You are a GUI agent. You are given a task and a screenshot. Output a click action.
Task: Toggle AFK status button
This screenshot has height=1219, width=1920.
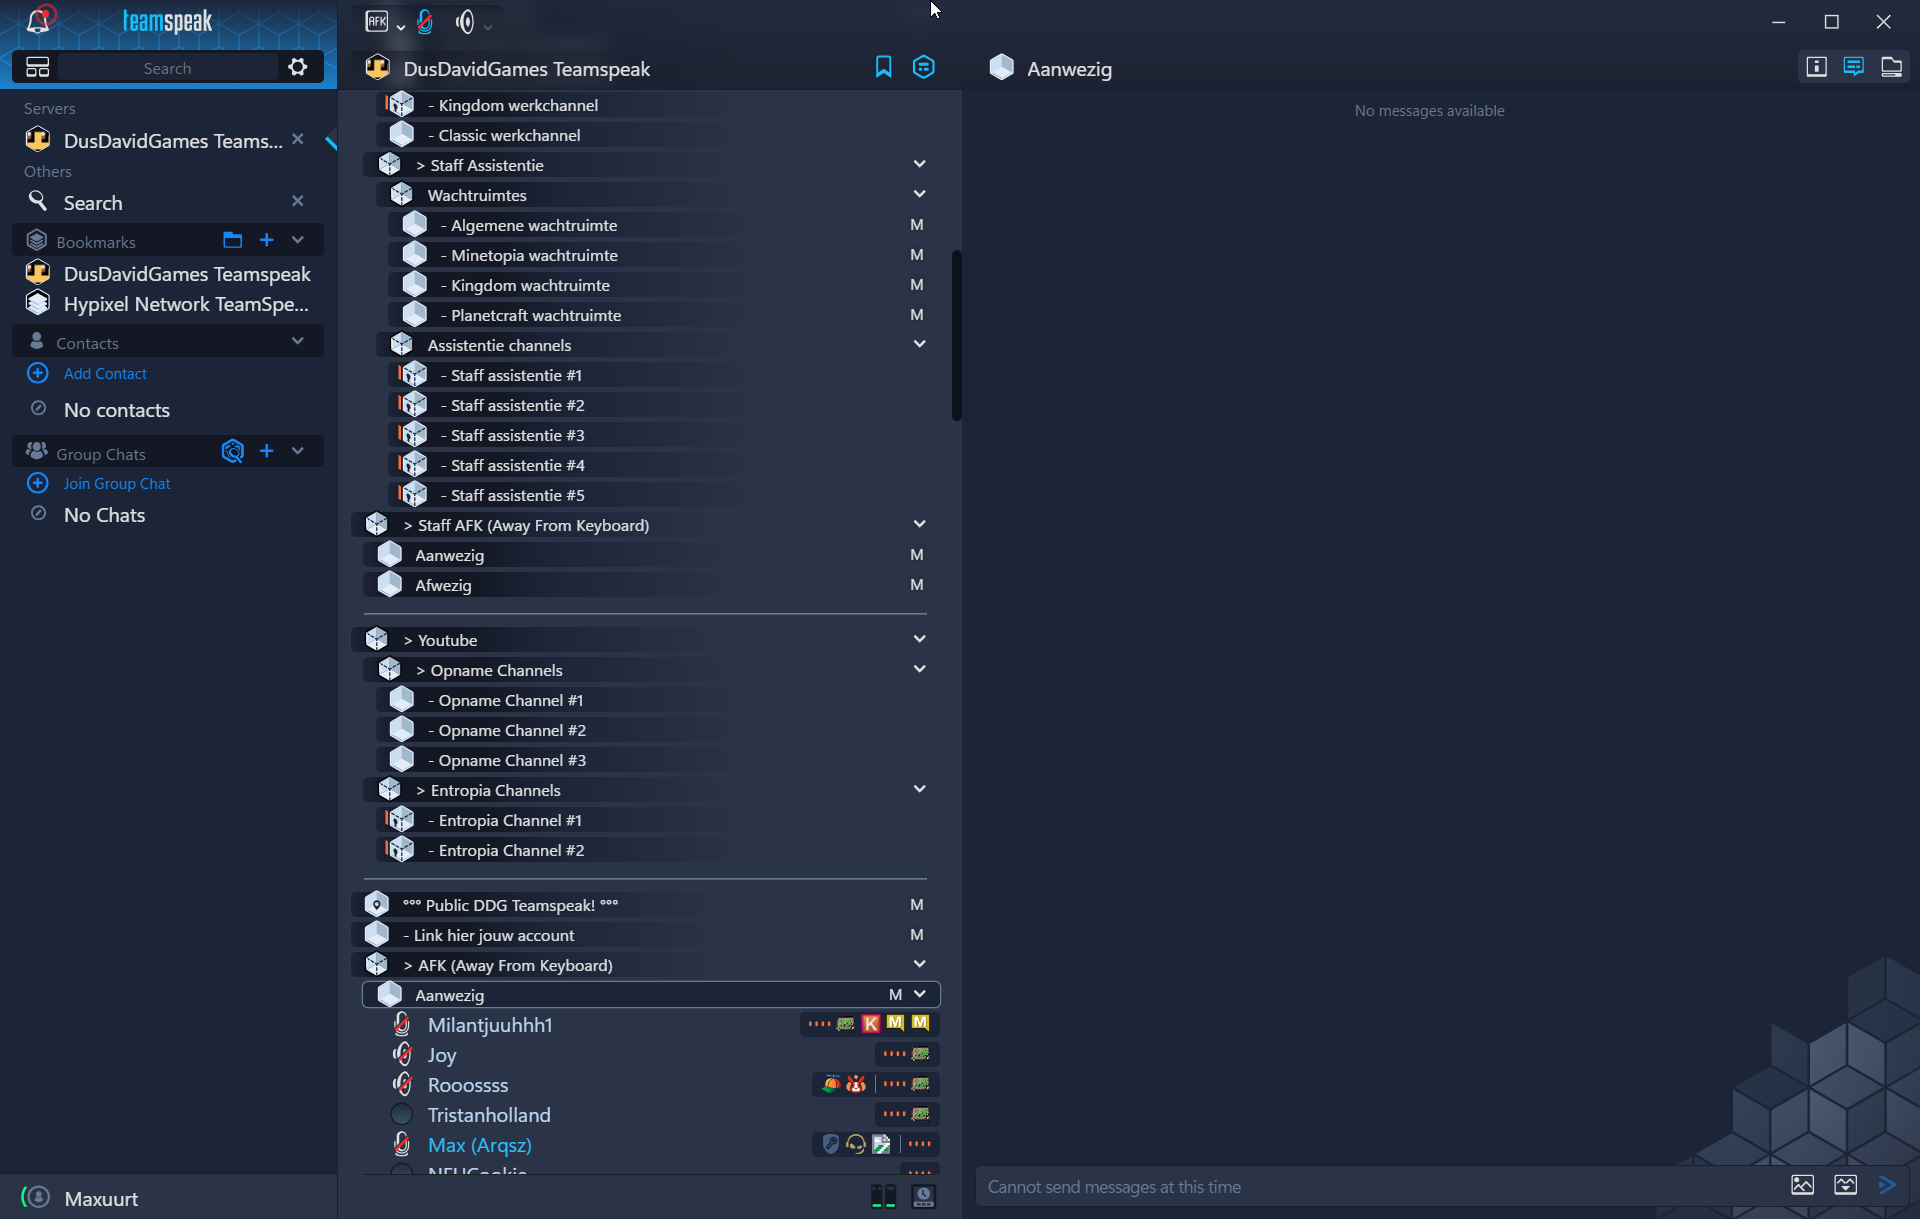pyautogui.click(x=377, y=22)
